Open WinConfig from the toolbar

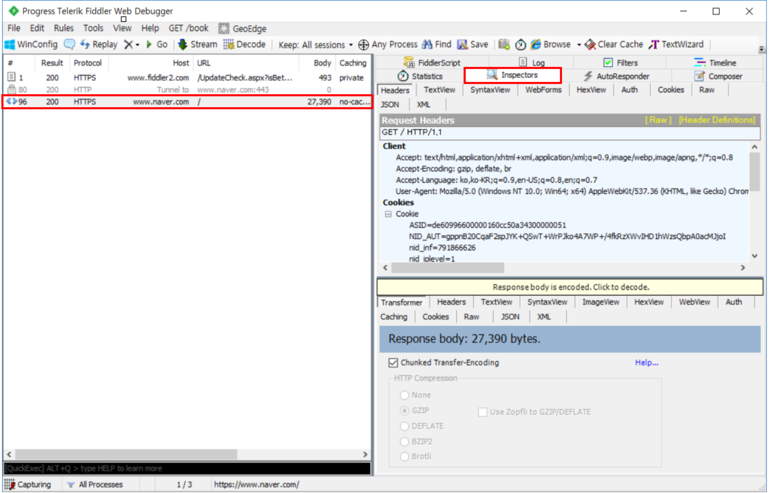31,44
